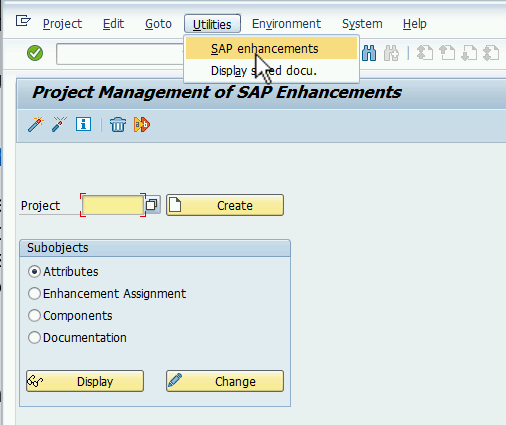506x425 pixels.
Task: Click the Display button
Action: tap(85, 381)
